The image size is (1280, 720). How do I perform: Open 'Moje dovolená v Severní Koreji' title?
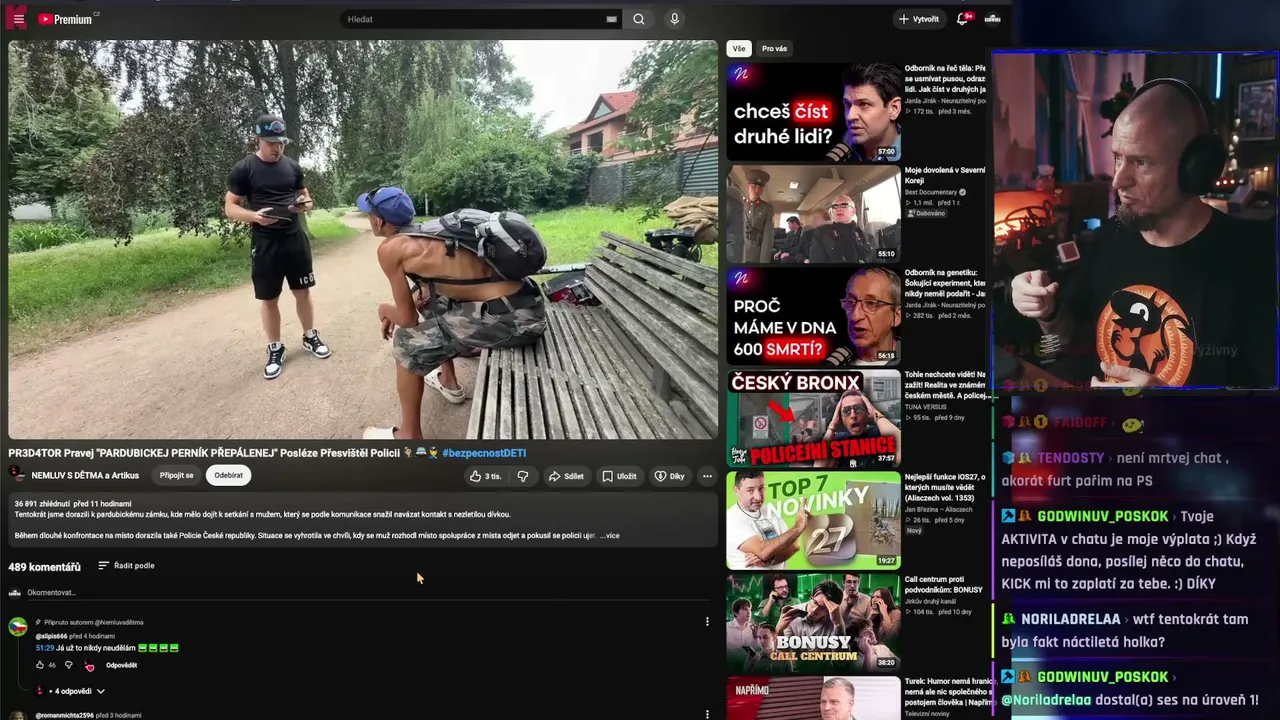coord(945,176)
